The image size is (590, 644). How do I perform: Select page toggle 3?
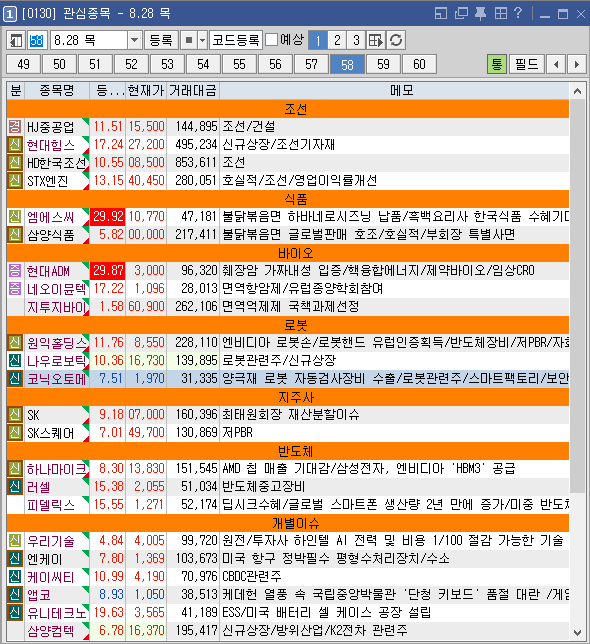click(x=356, y=40)
